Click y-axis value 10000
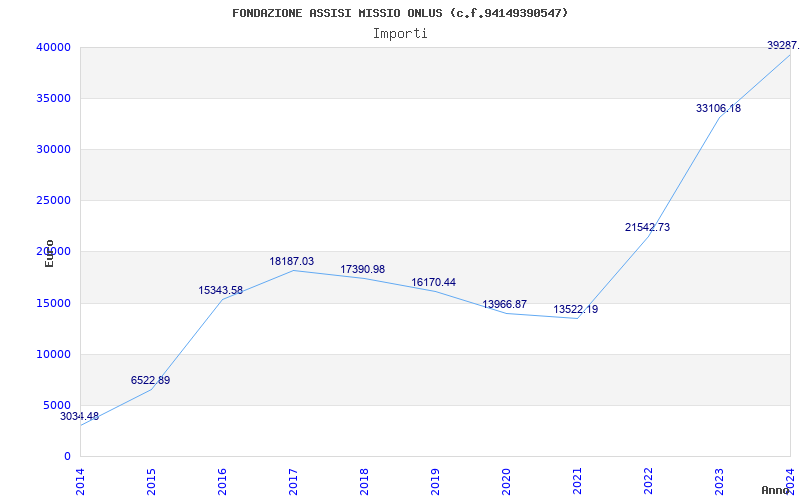800x500 pixels. [x=53, y=355]
